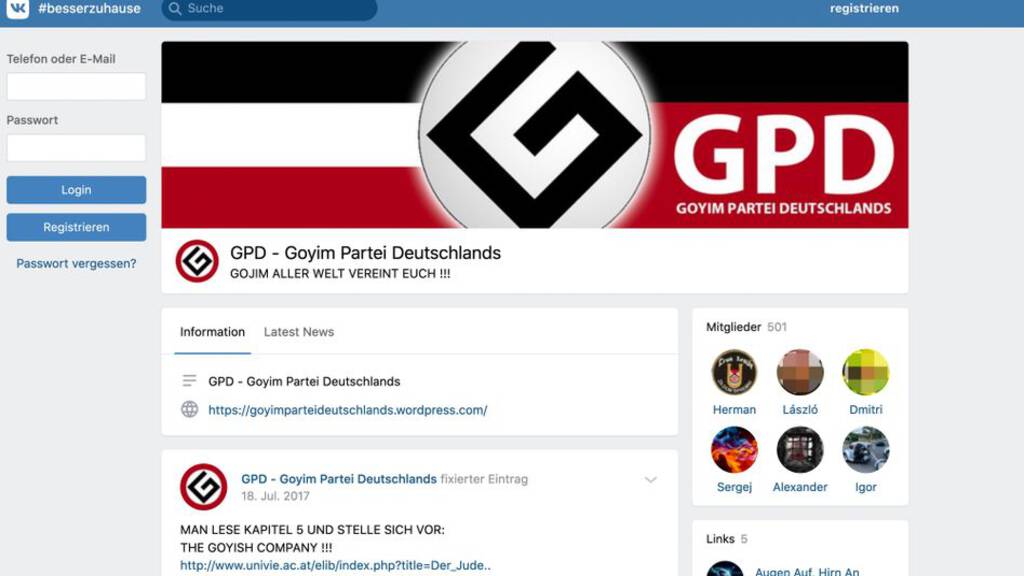Open the Passwort vergessen link
The width and height of the screenshot is (1024, 576).
(x=76, y=264)
